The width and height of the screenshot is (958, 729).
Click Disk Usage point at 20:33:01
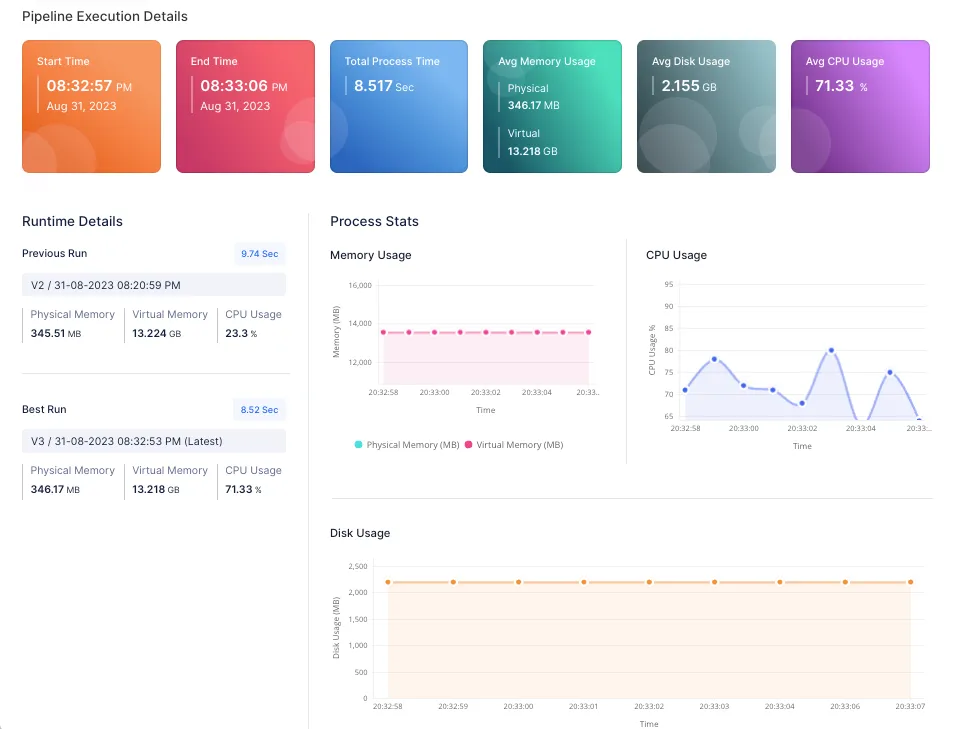(x=583, y=582)
